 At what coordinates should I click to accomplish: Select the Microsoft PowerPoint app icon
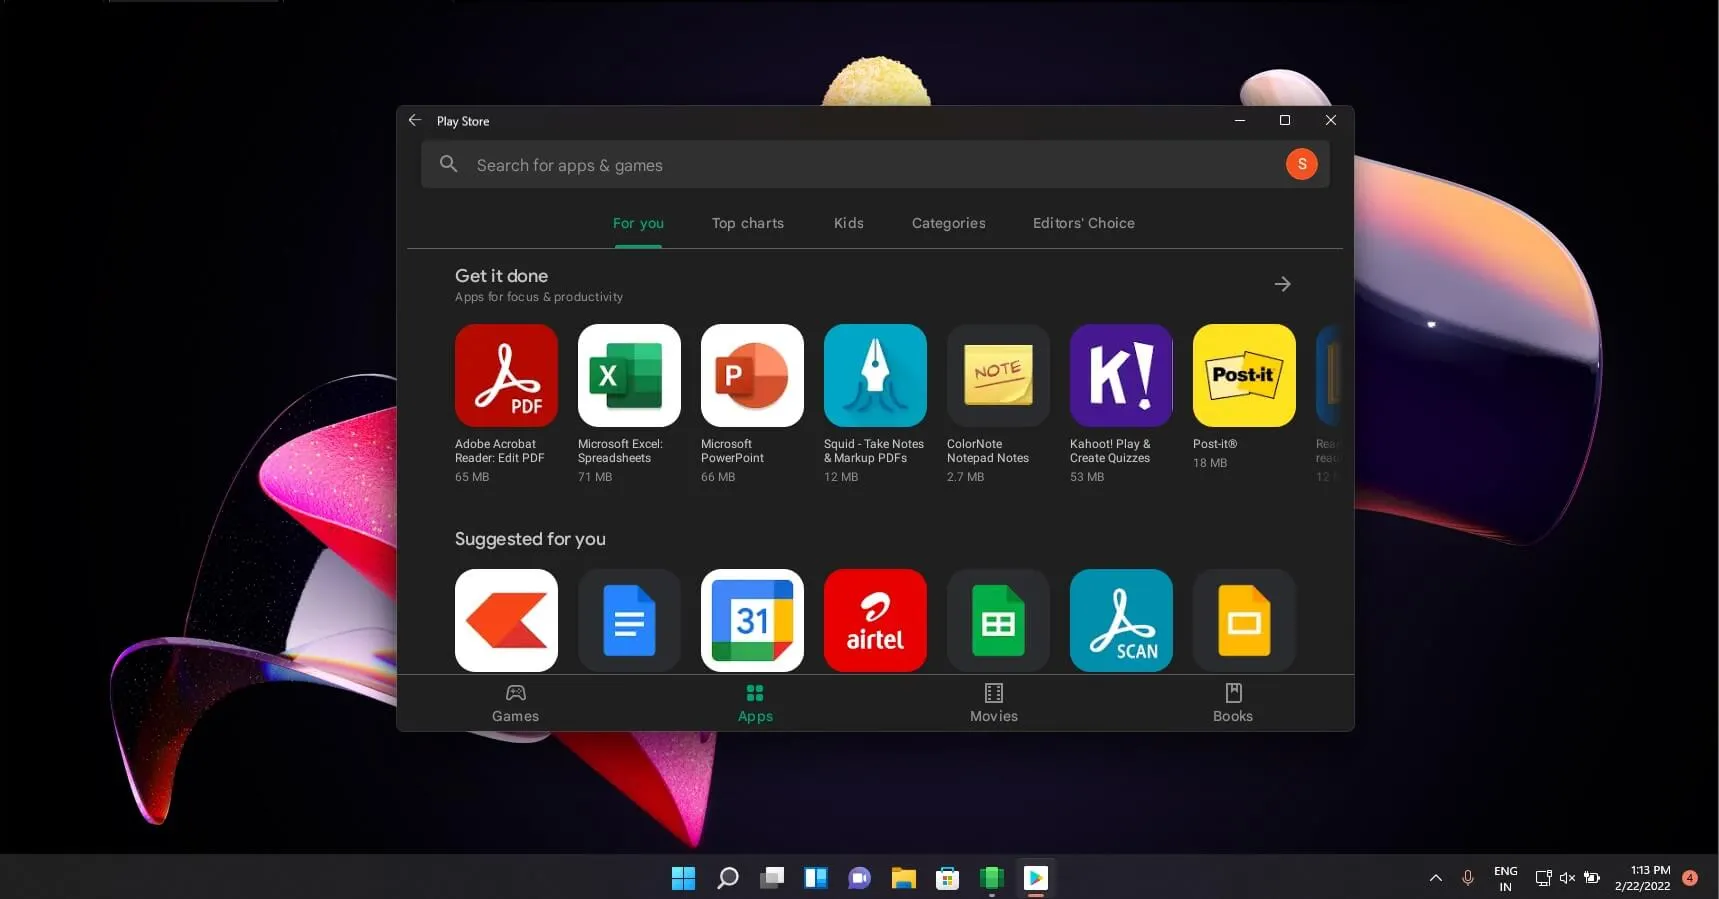pos(752,375)
